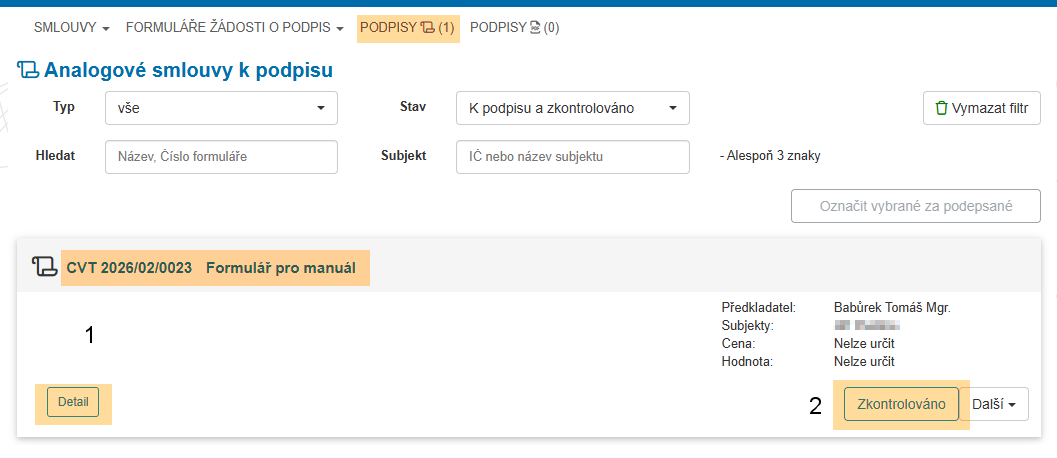This screenshot has width=1057, height=458.
Task: Open the CVT 2026/02/0023 Formulář pro manuál link
Action: pyautogui.click(x=211, y=268)
